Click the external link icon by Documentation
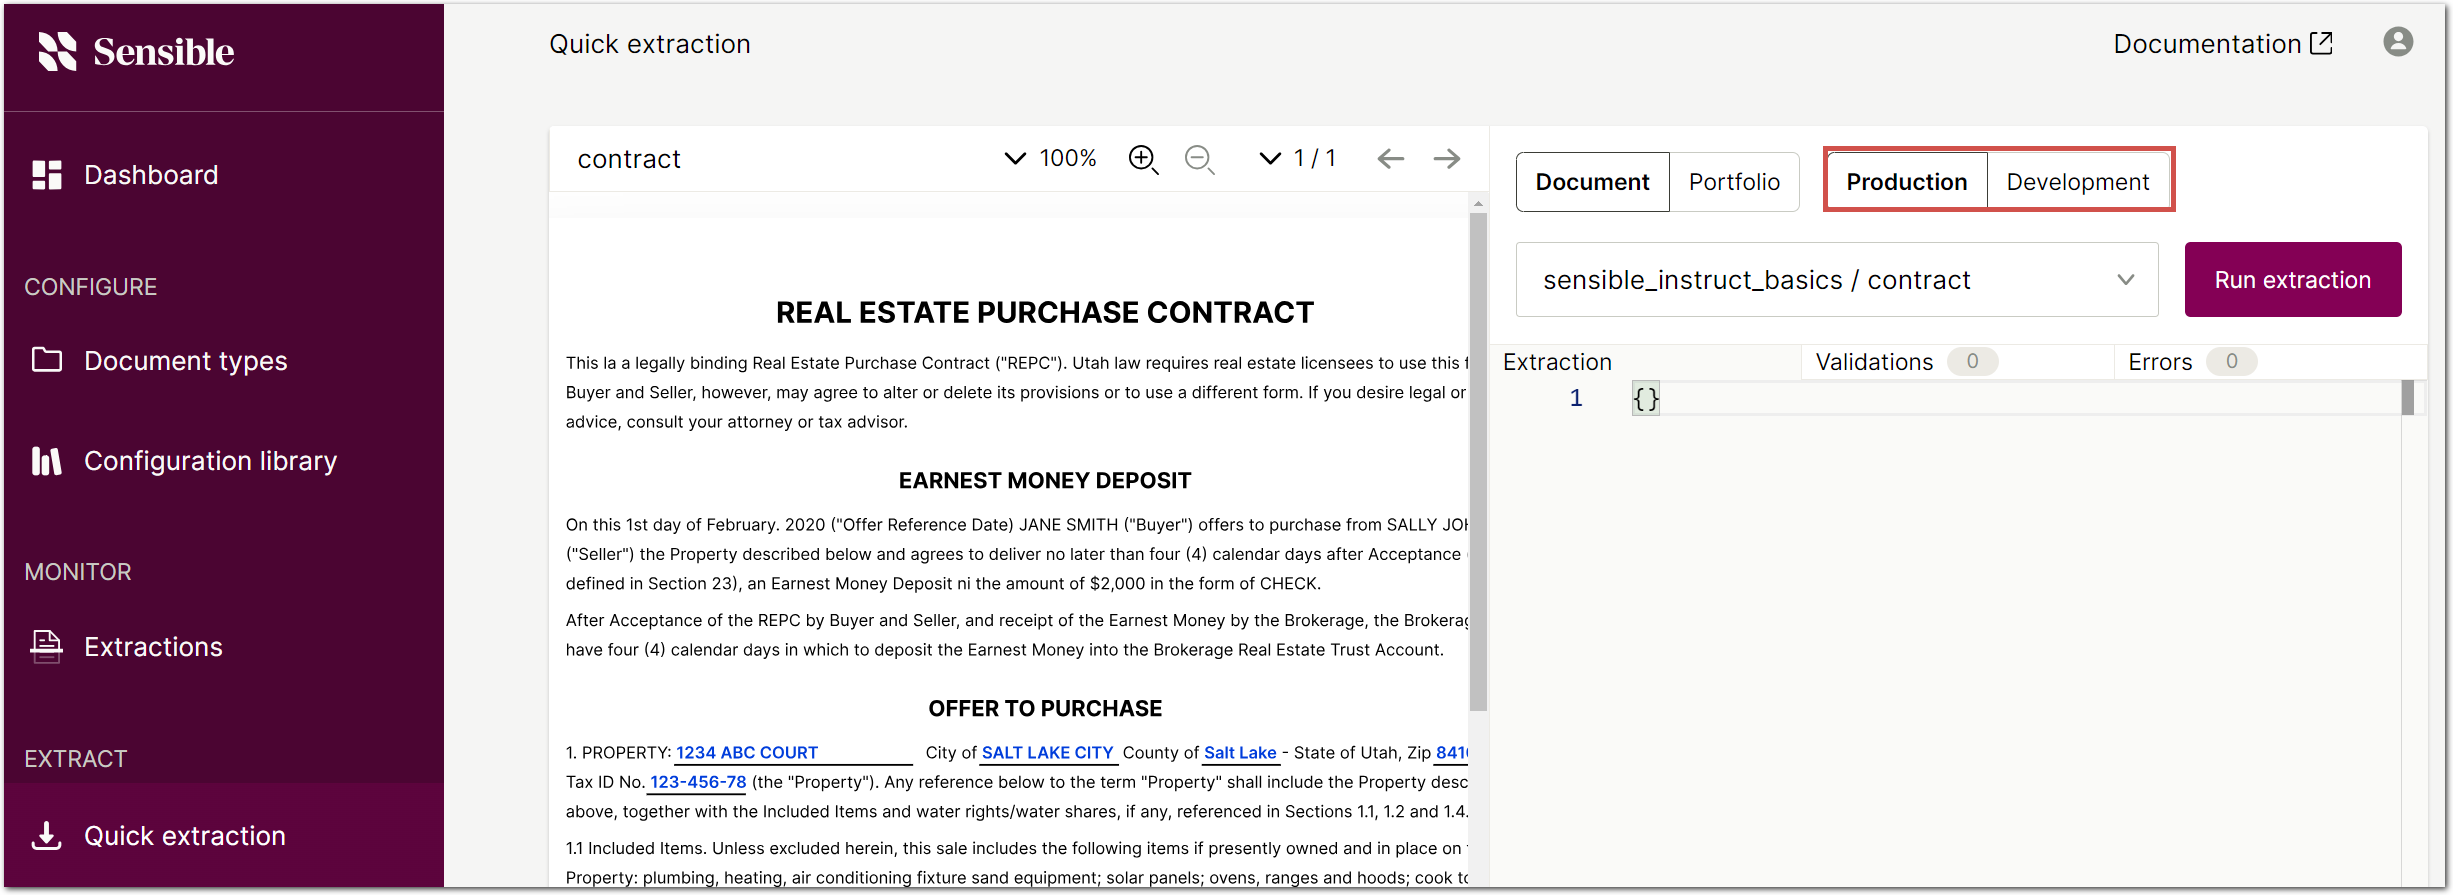 pos(2321,43)
